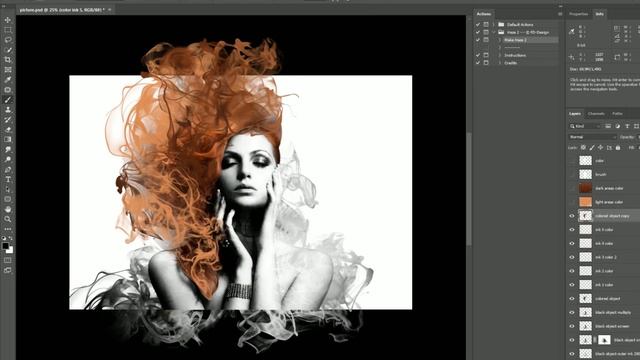Select the Eyedropper tool in the toolbar
This screenshot has width=640, height=360.
pyautogui.click(x=8, y=80)
